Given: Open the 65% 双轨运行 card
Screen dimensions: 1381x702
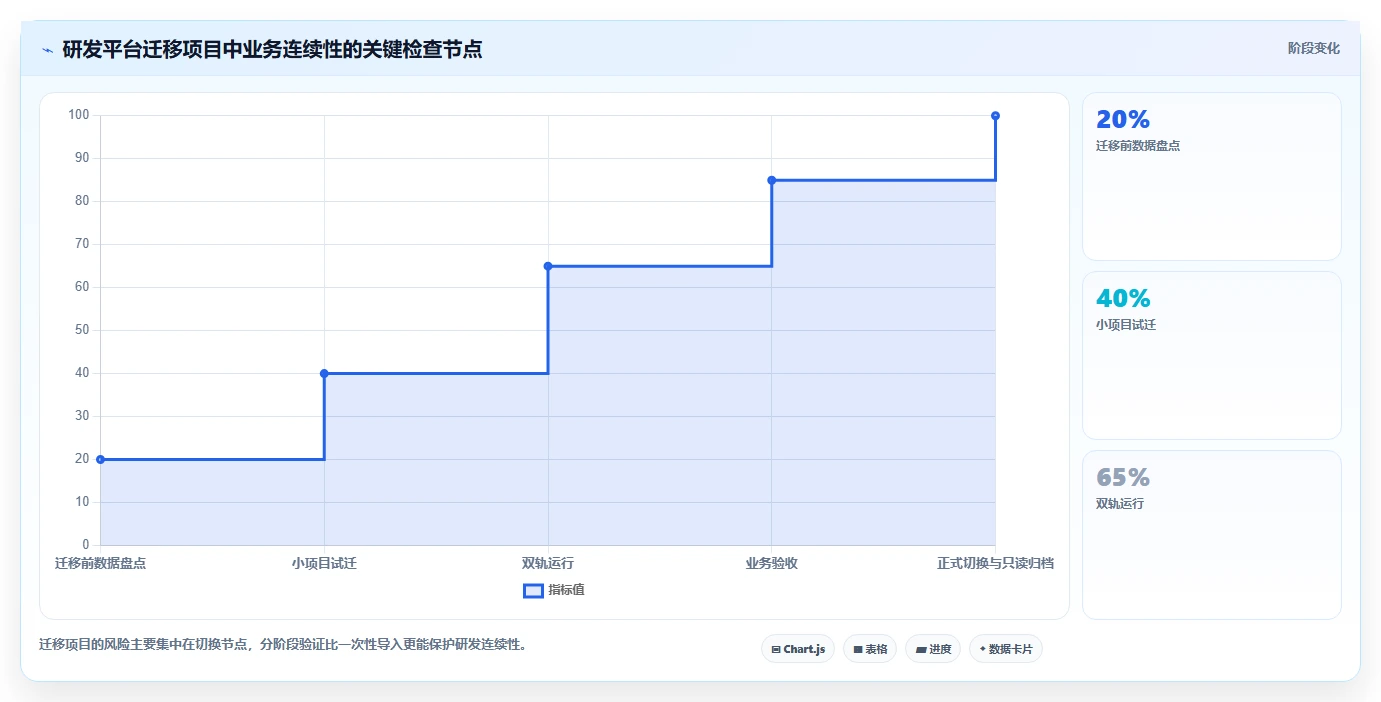Looking at the screenshot, I should 1211,535.
